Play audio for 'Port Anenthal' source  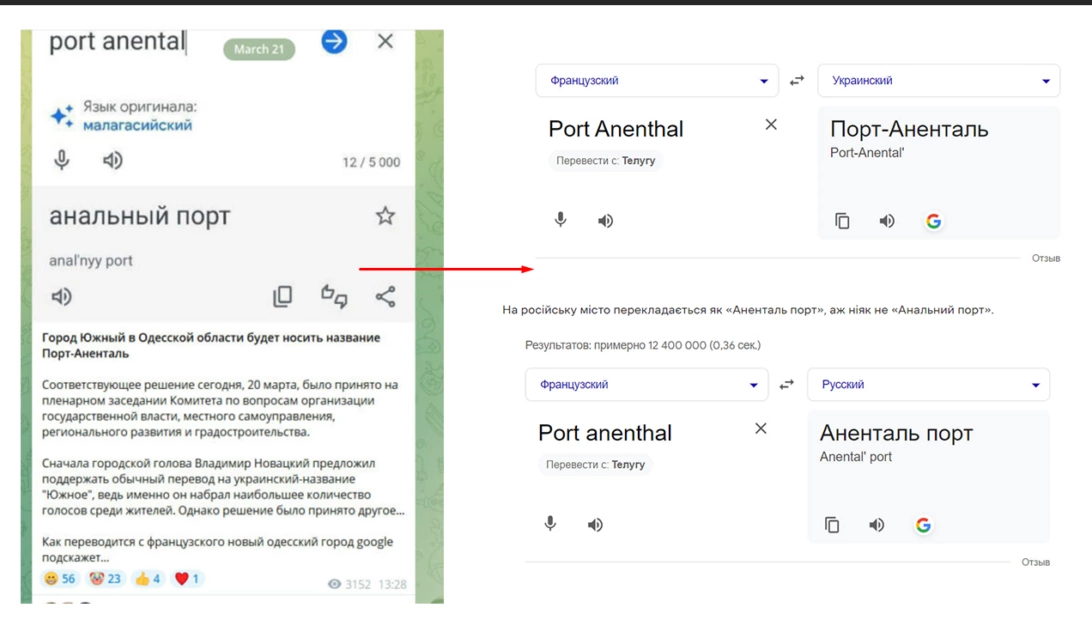click(x=605, y=221)
